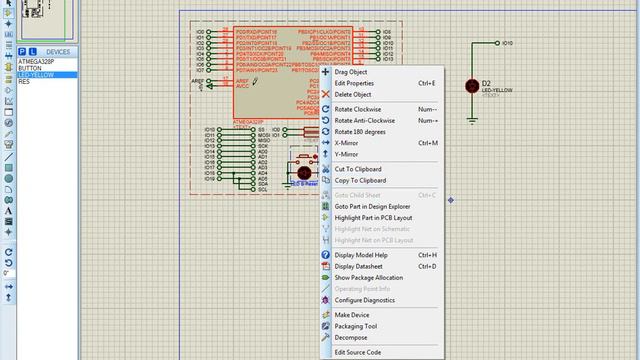Choose Show Package Allocation from context menu
The image size is (640, 360).
[382, 278]
